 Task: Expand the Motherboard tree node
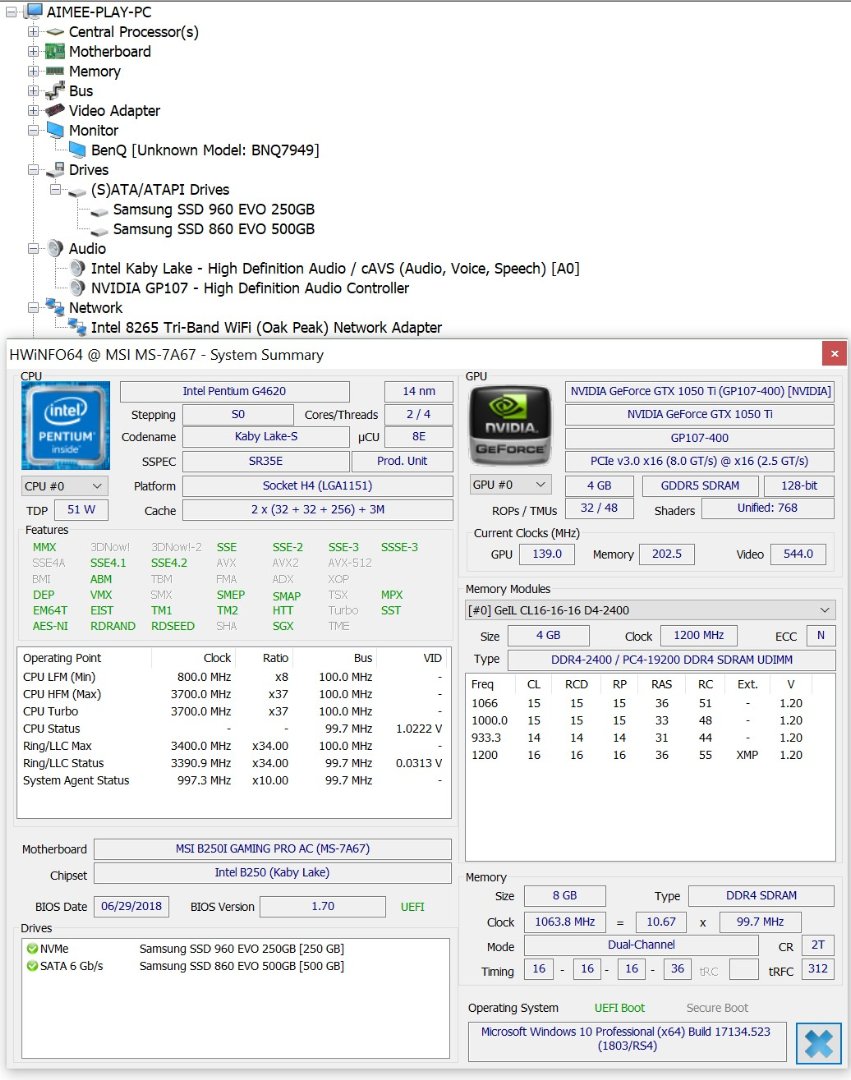click(x=33, y=52)
